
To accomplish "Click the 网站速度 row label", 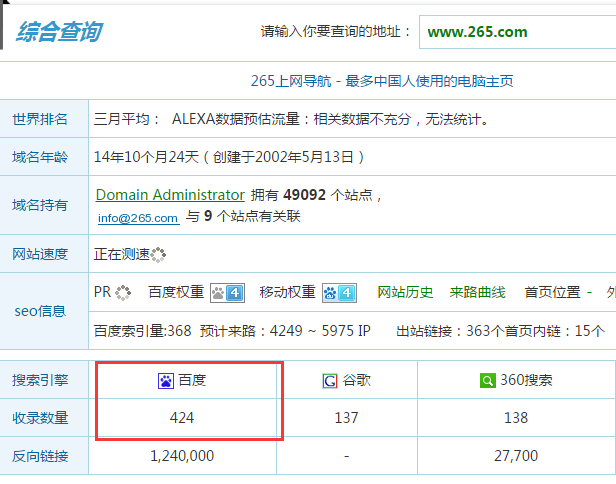I will (40, 254).
